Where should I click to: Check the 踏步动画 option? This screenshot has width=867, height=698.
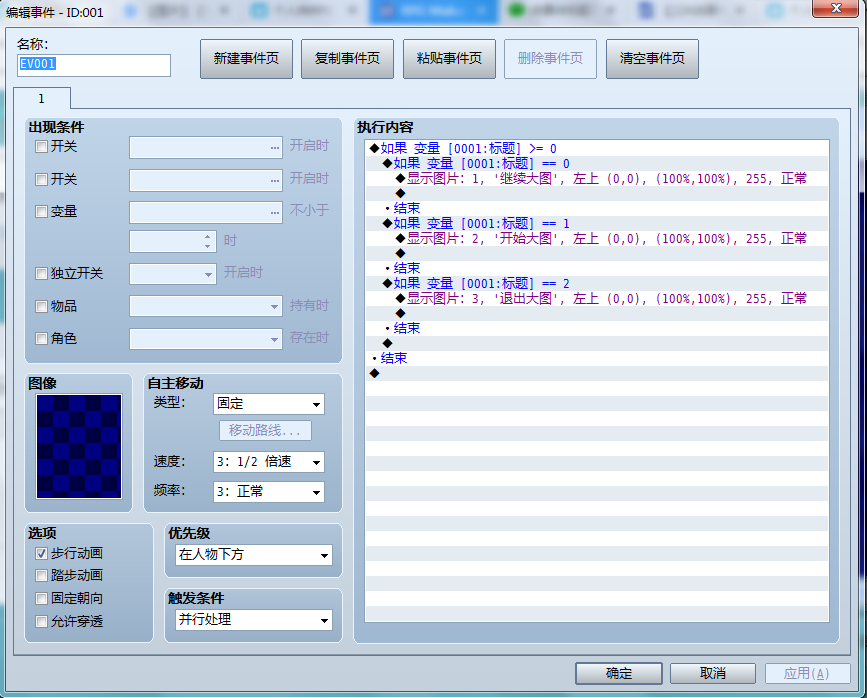41,575
